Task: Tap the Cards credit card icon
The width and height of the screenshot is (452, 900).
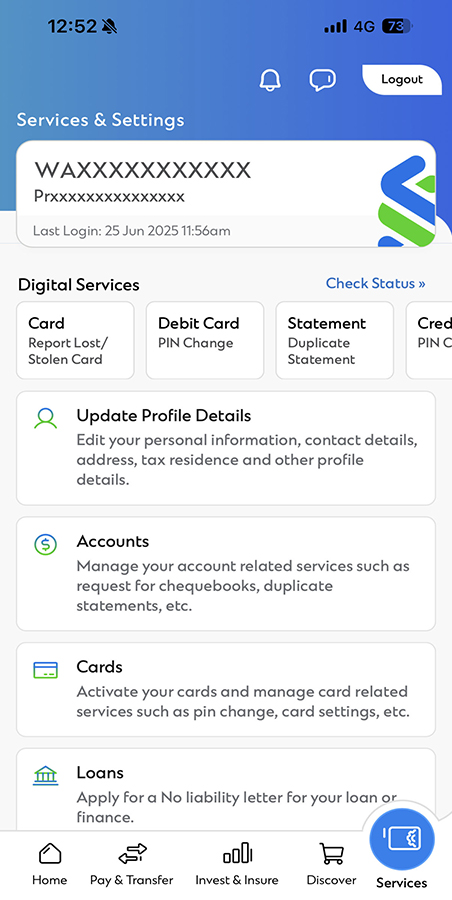Action: pyautogui.click(x=45, y=670)
